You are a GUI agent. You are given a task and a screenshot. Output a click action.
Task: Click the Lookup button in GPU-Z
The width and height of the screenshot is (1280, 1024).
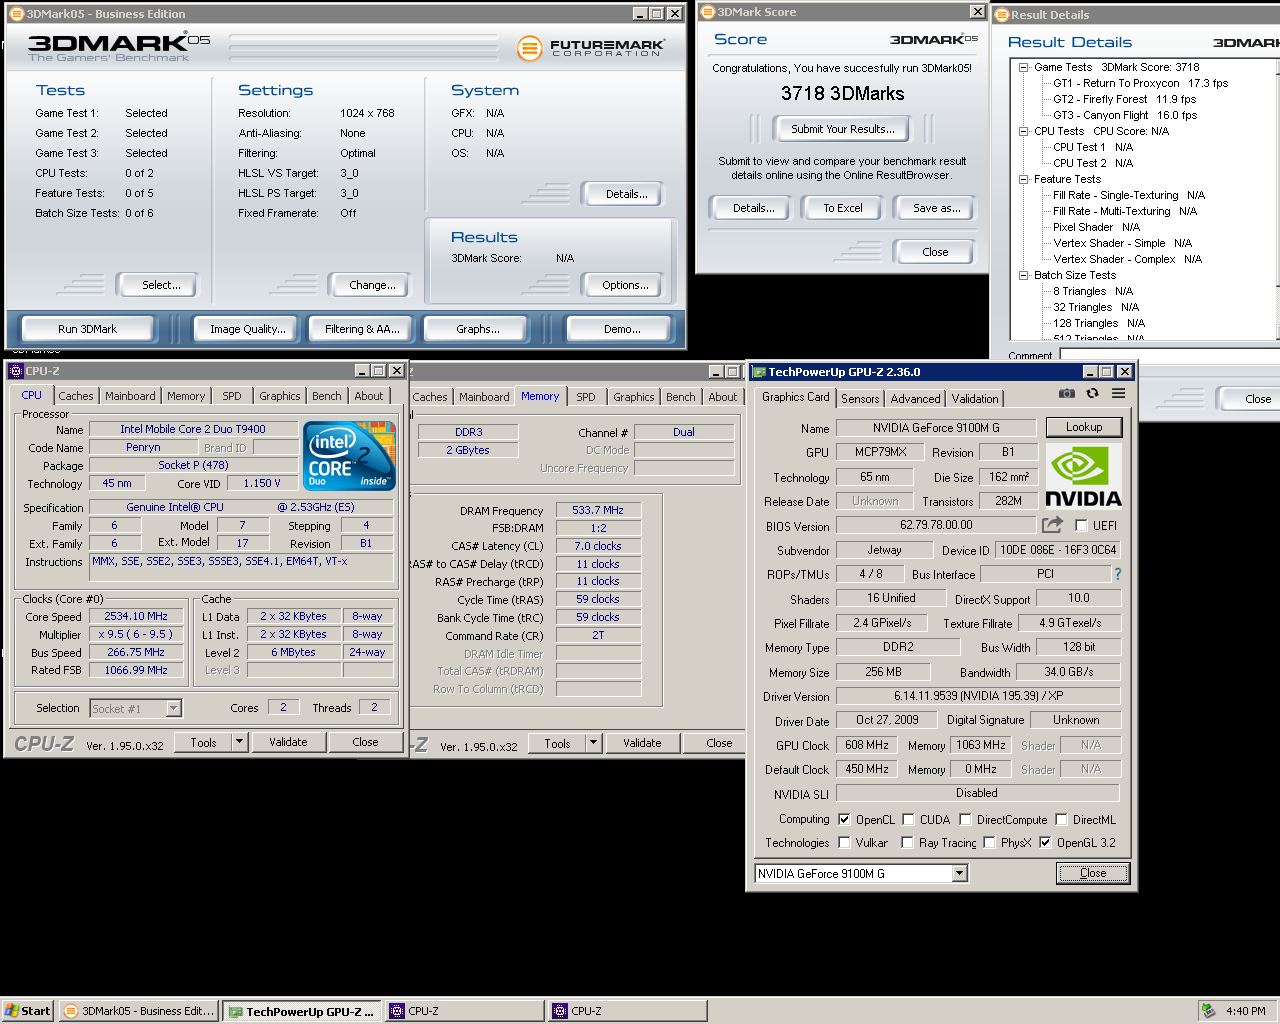click(1084, 427)
